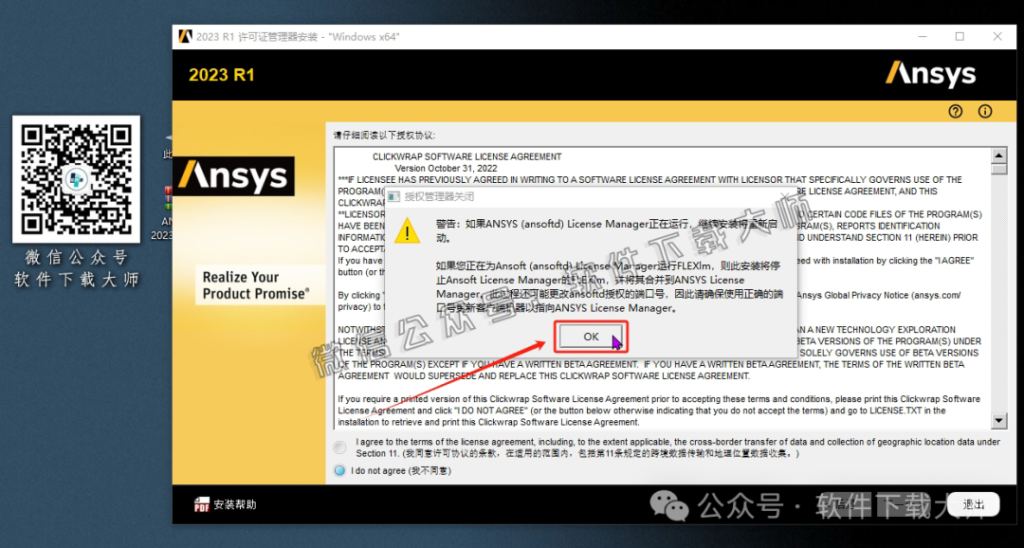Click the 2023 R1 version label
Screen dimensions: 1024x548
(221, 75)
